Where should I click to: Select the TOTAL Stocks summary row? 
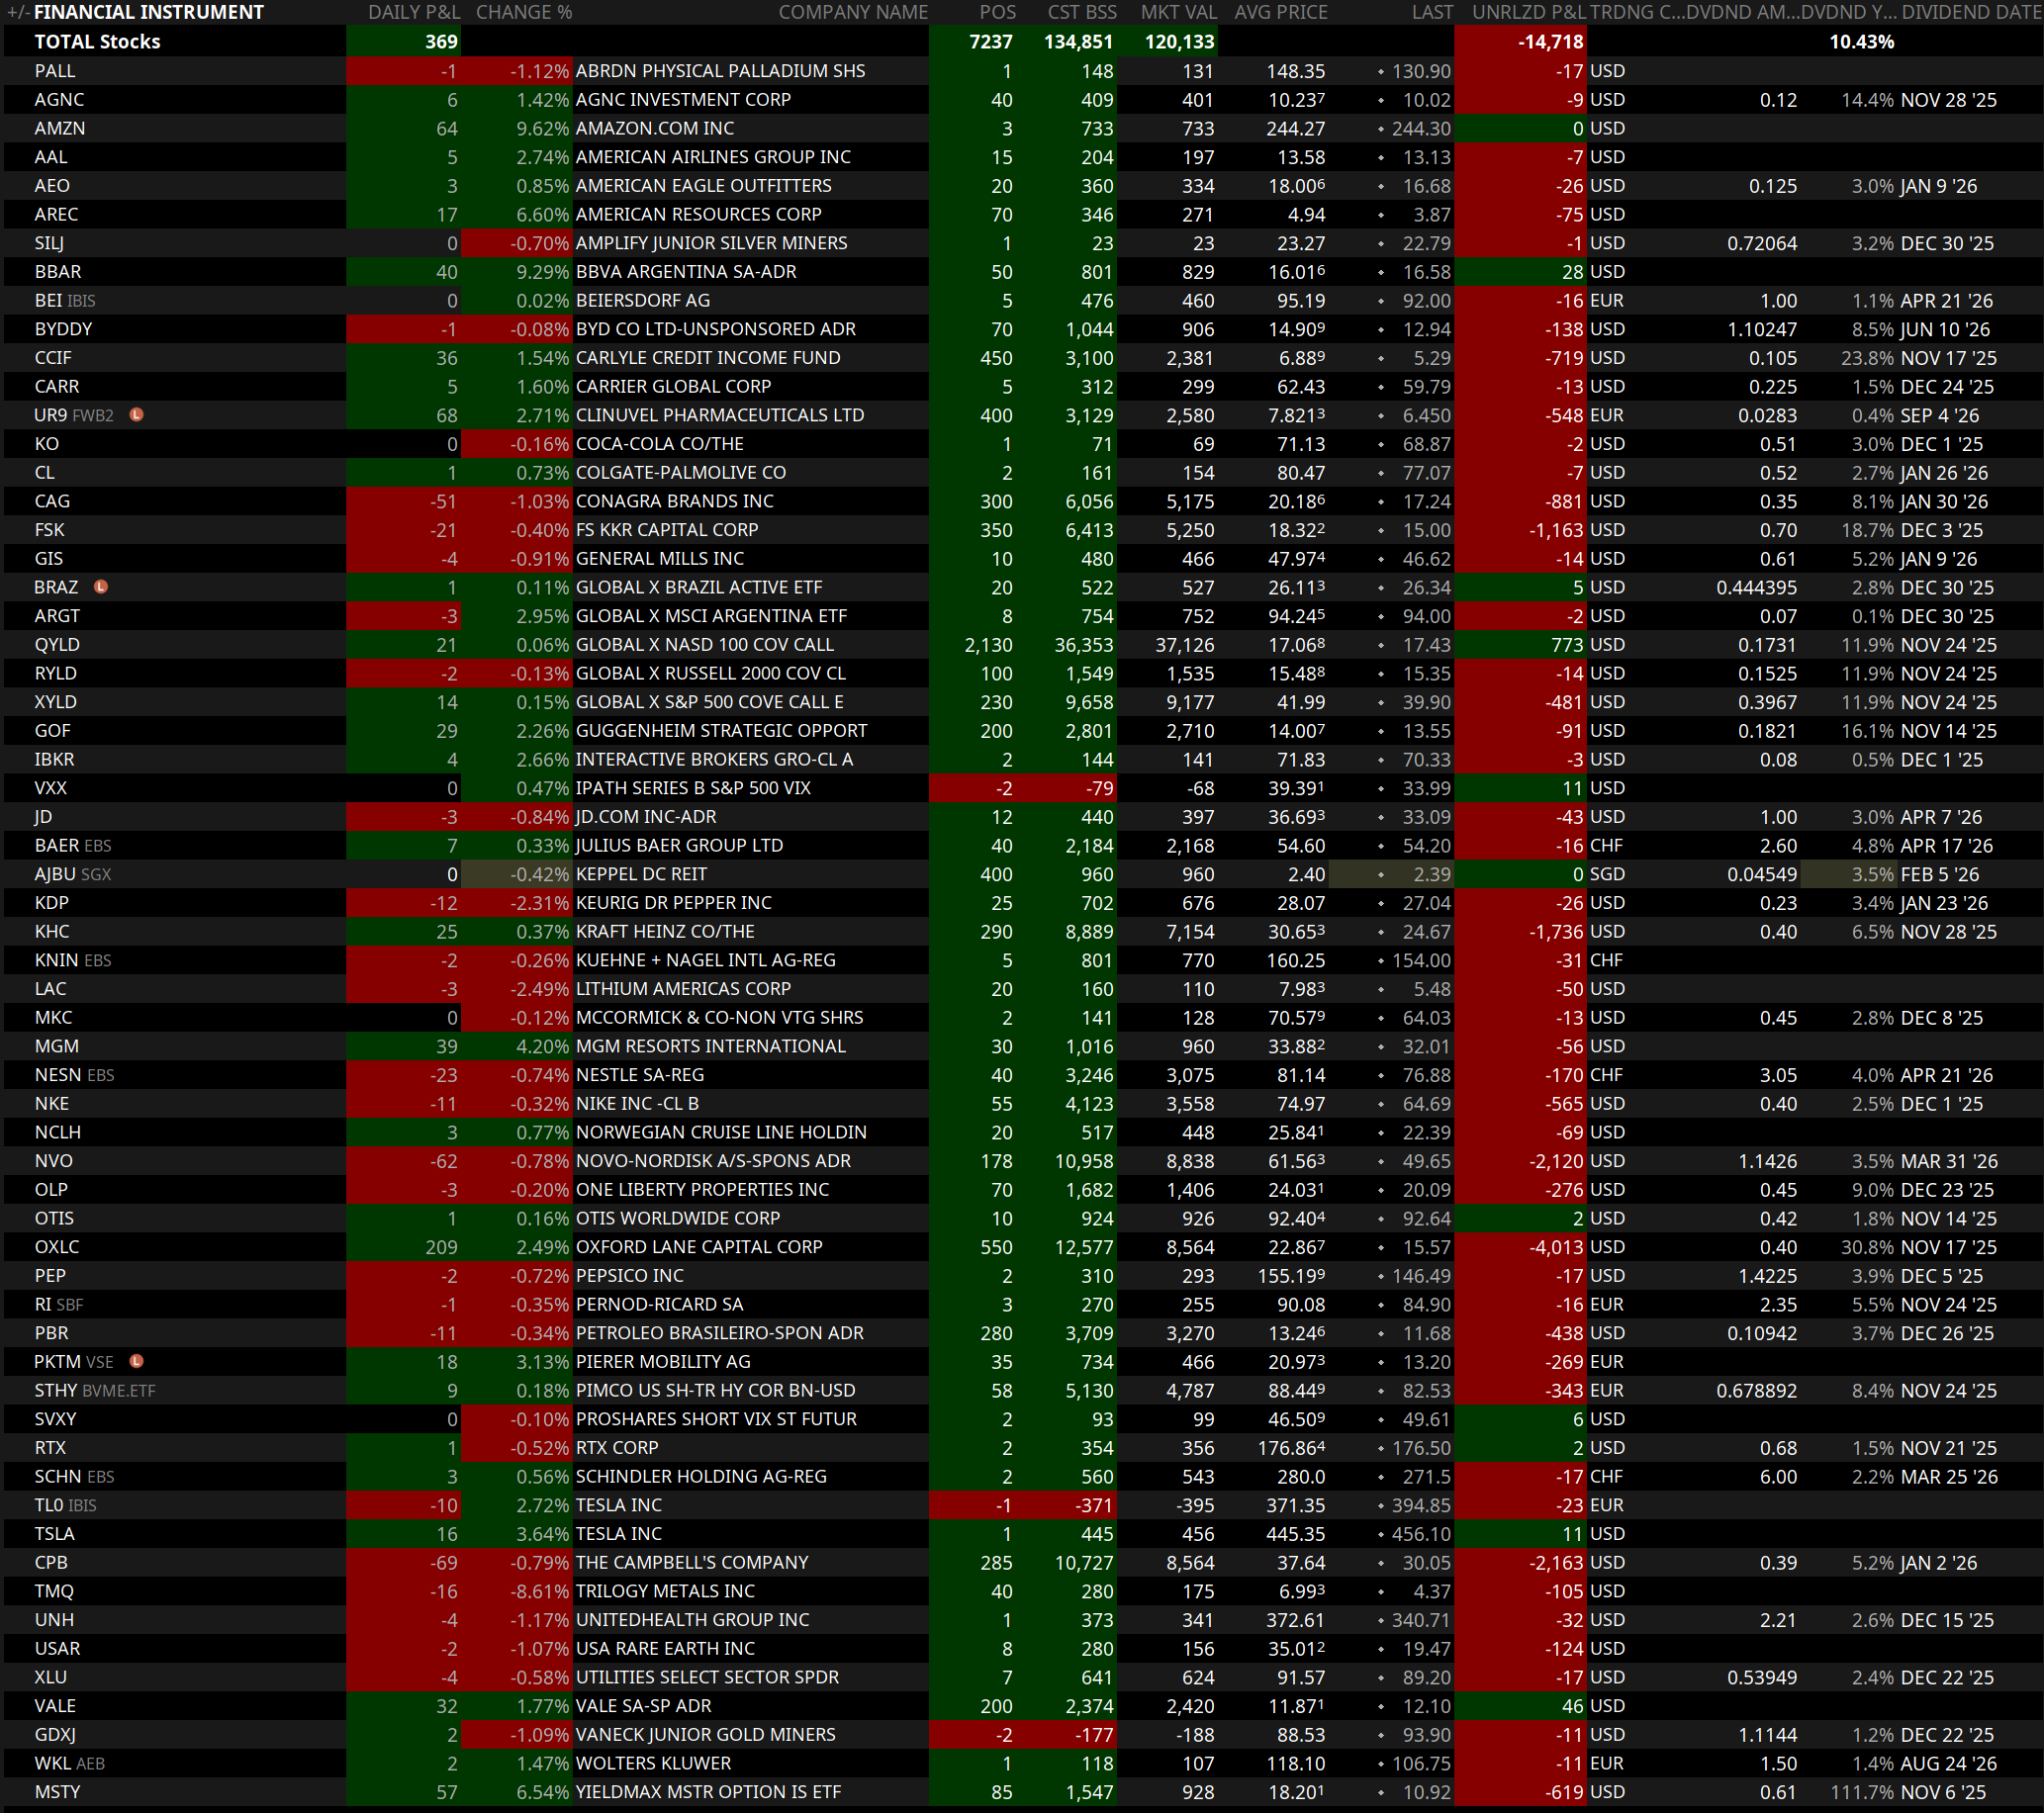[x=97, y=42]
